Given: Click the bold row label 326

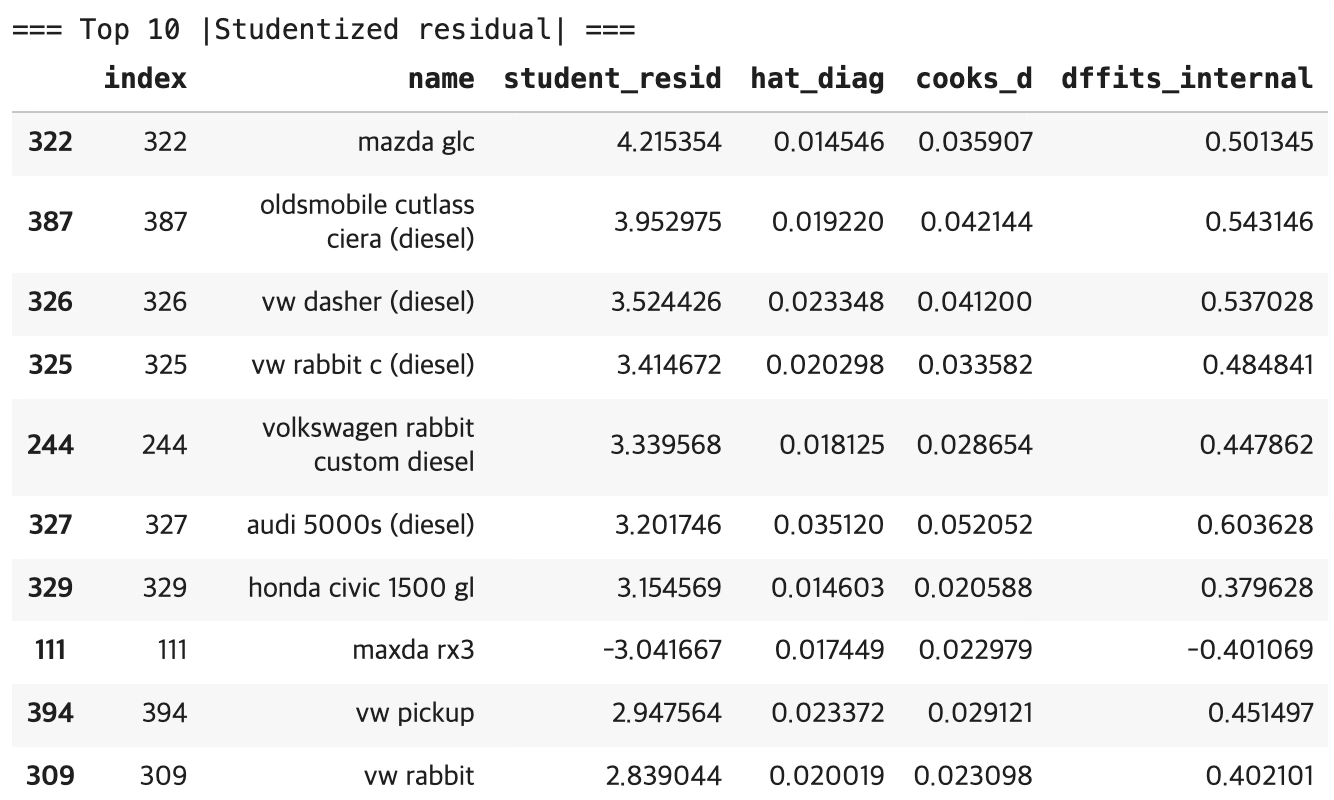Looking at the screenshot, I should [x=50, y=301].
